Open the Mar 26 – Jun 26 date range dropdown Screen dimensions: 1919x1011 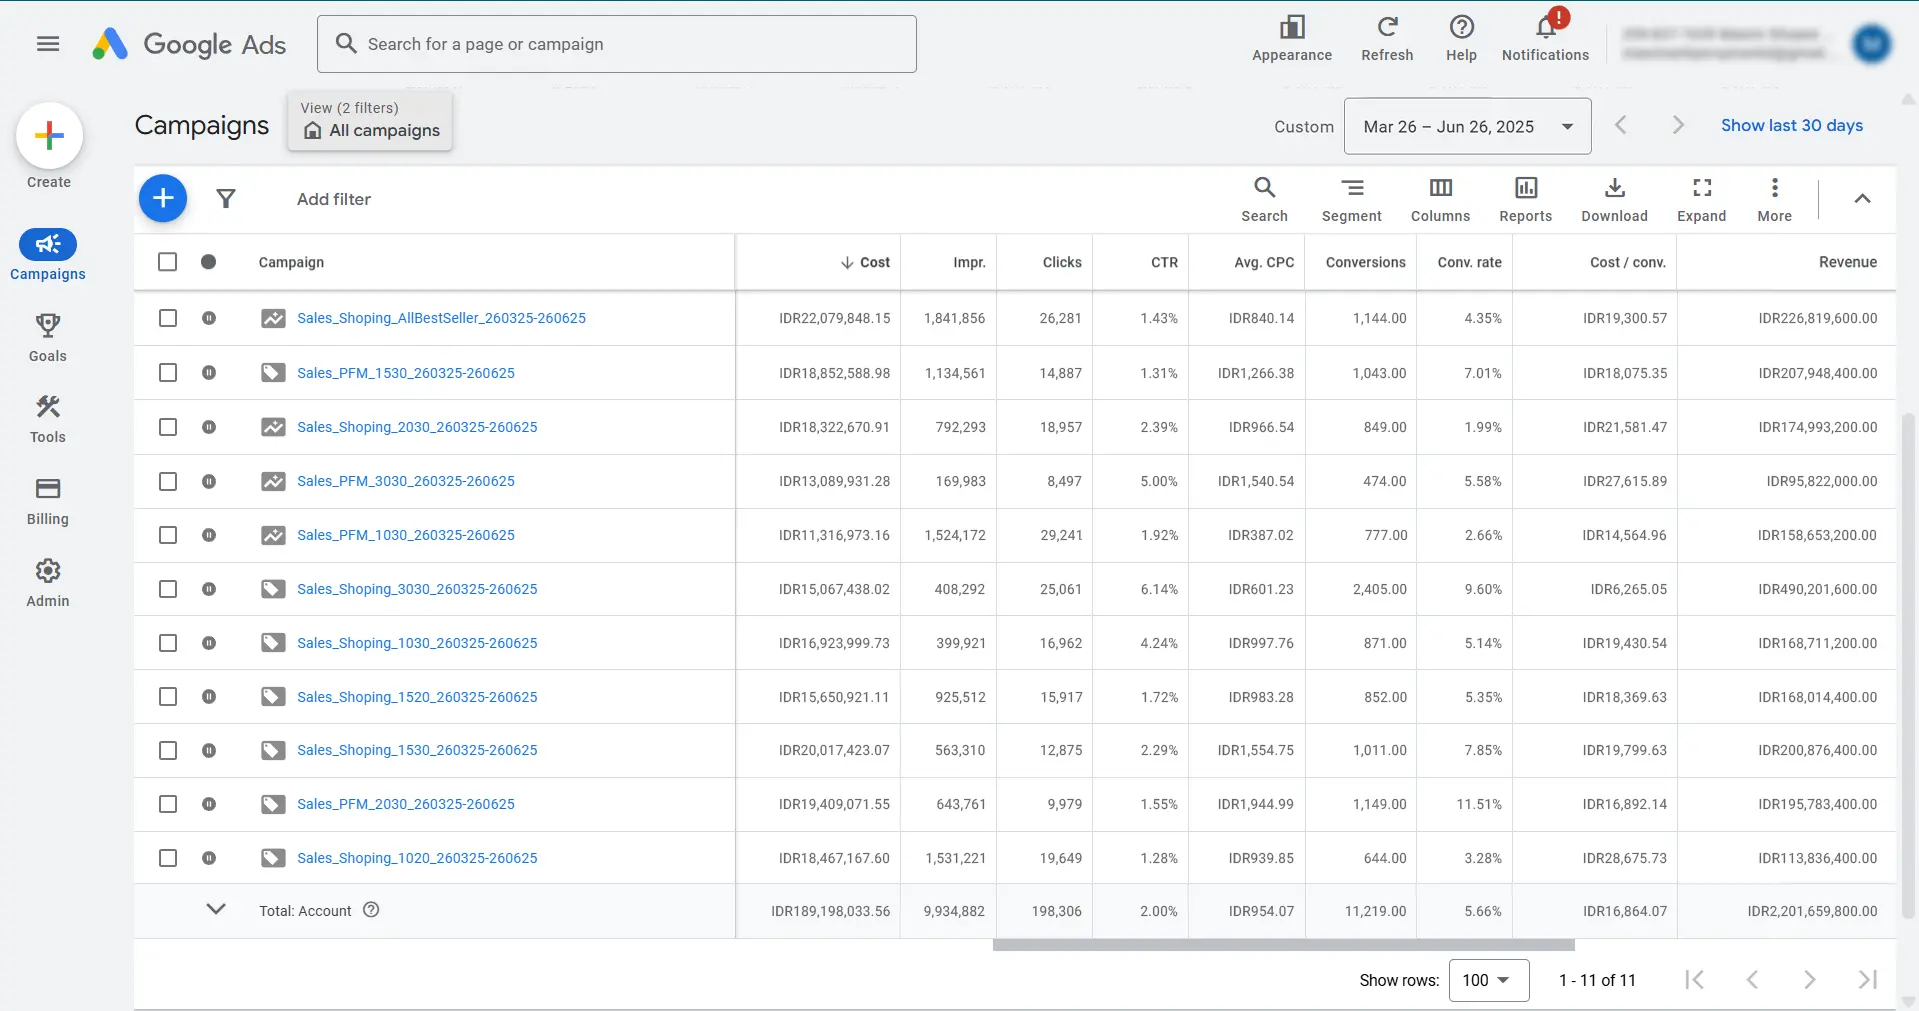1466,126
